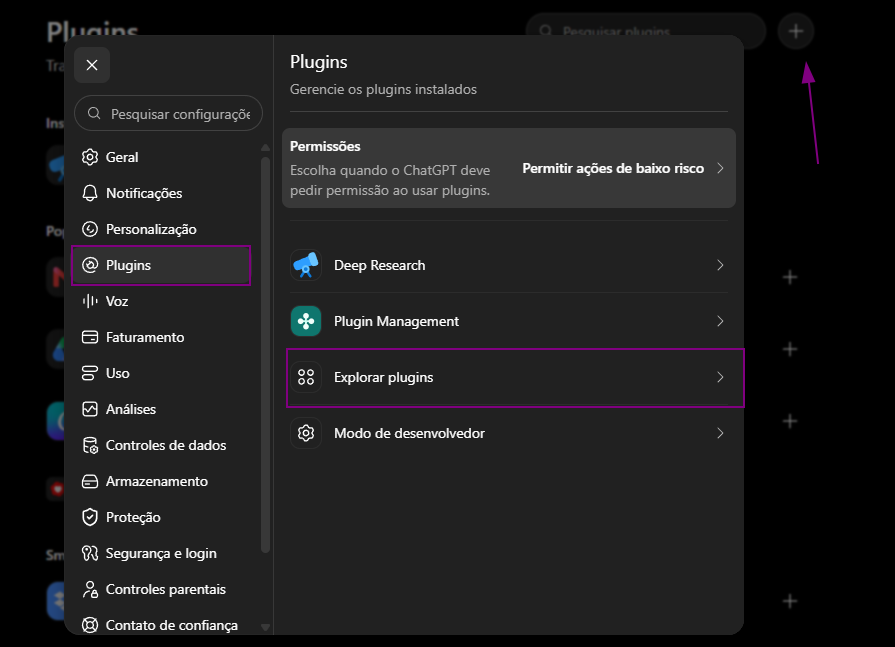
Task: Click the Voz waveform icon
Action: 90,301
